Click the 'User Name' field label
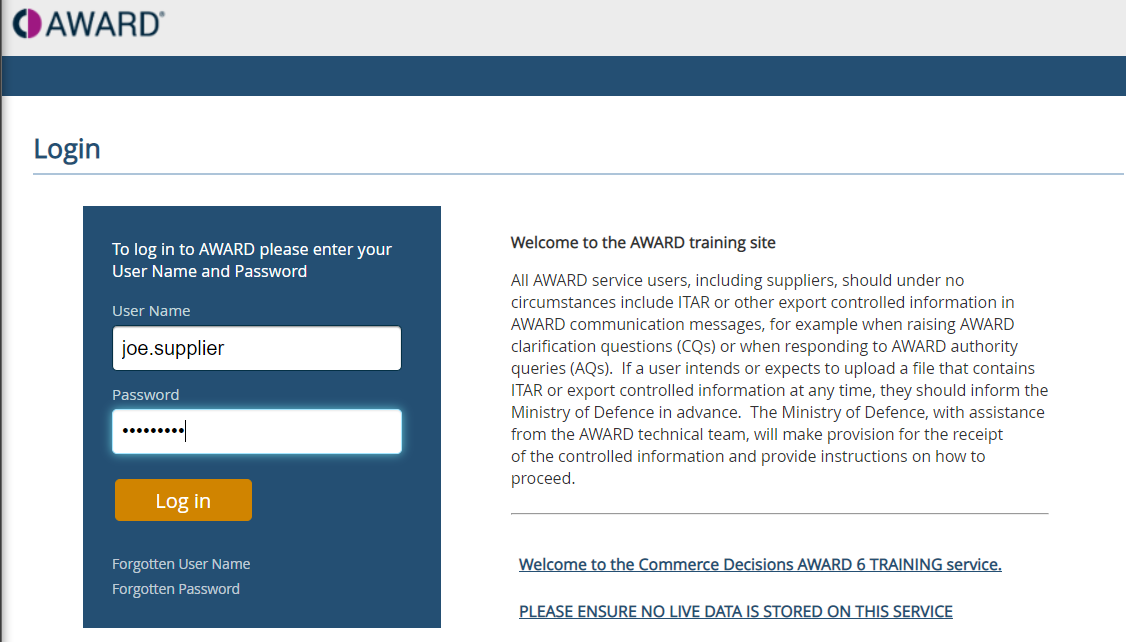The height and width of the screenshot is (642, 1126). [x=151, y=311]
